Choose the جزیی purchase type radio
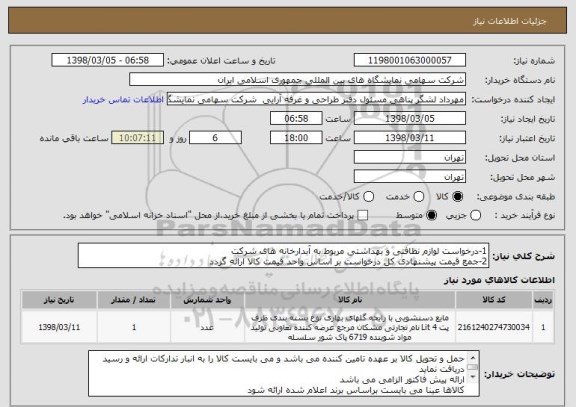The width and height of the screenshot is (576, 407). tap(475, 216)
